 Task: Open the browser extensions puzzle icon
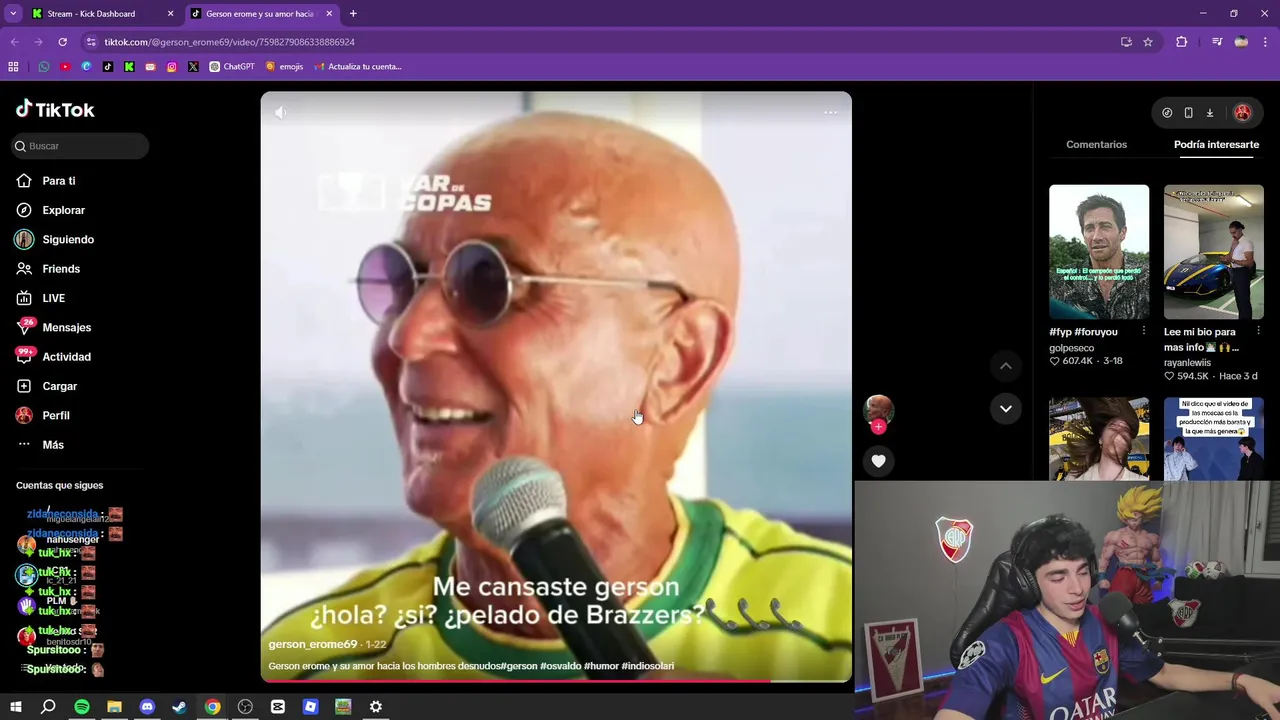coord(1182,42)
